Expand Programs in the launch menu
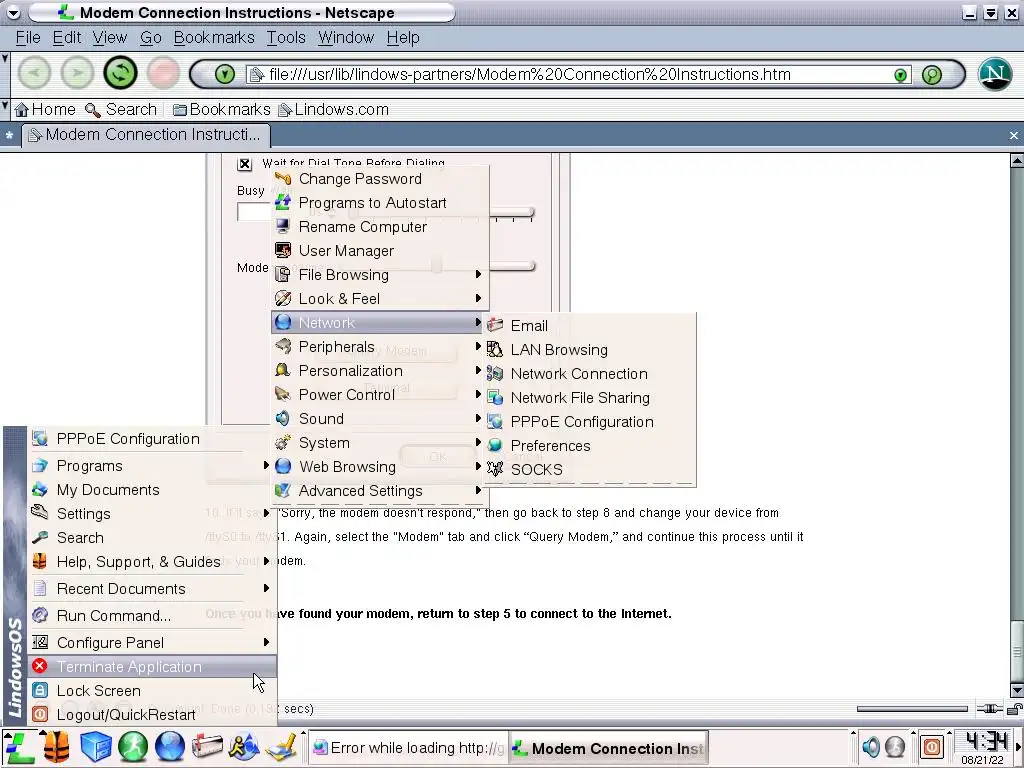Image resolution: width=1024 pixels, height=768 pixels. pos(152,466)
